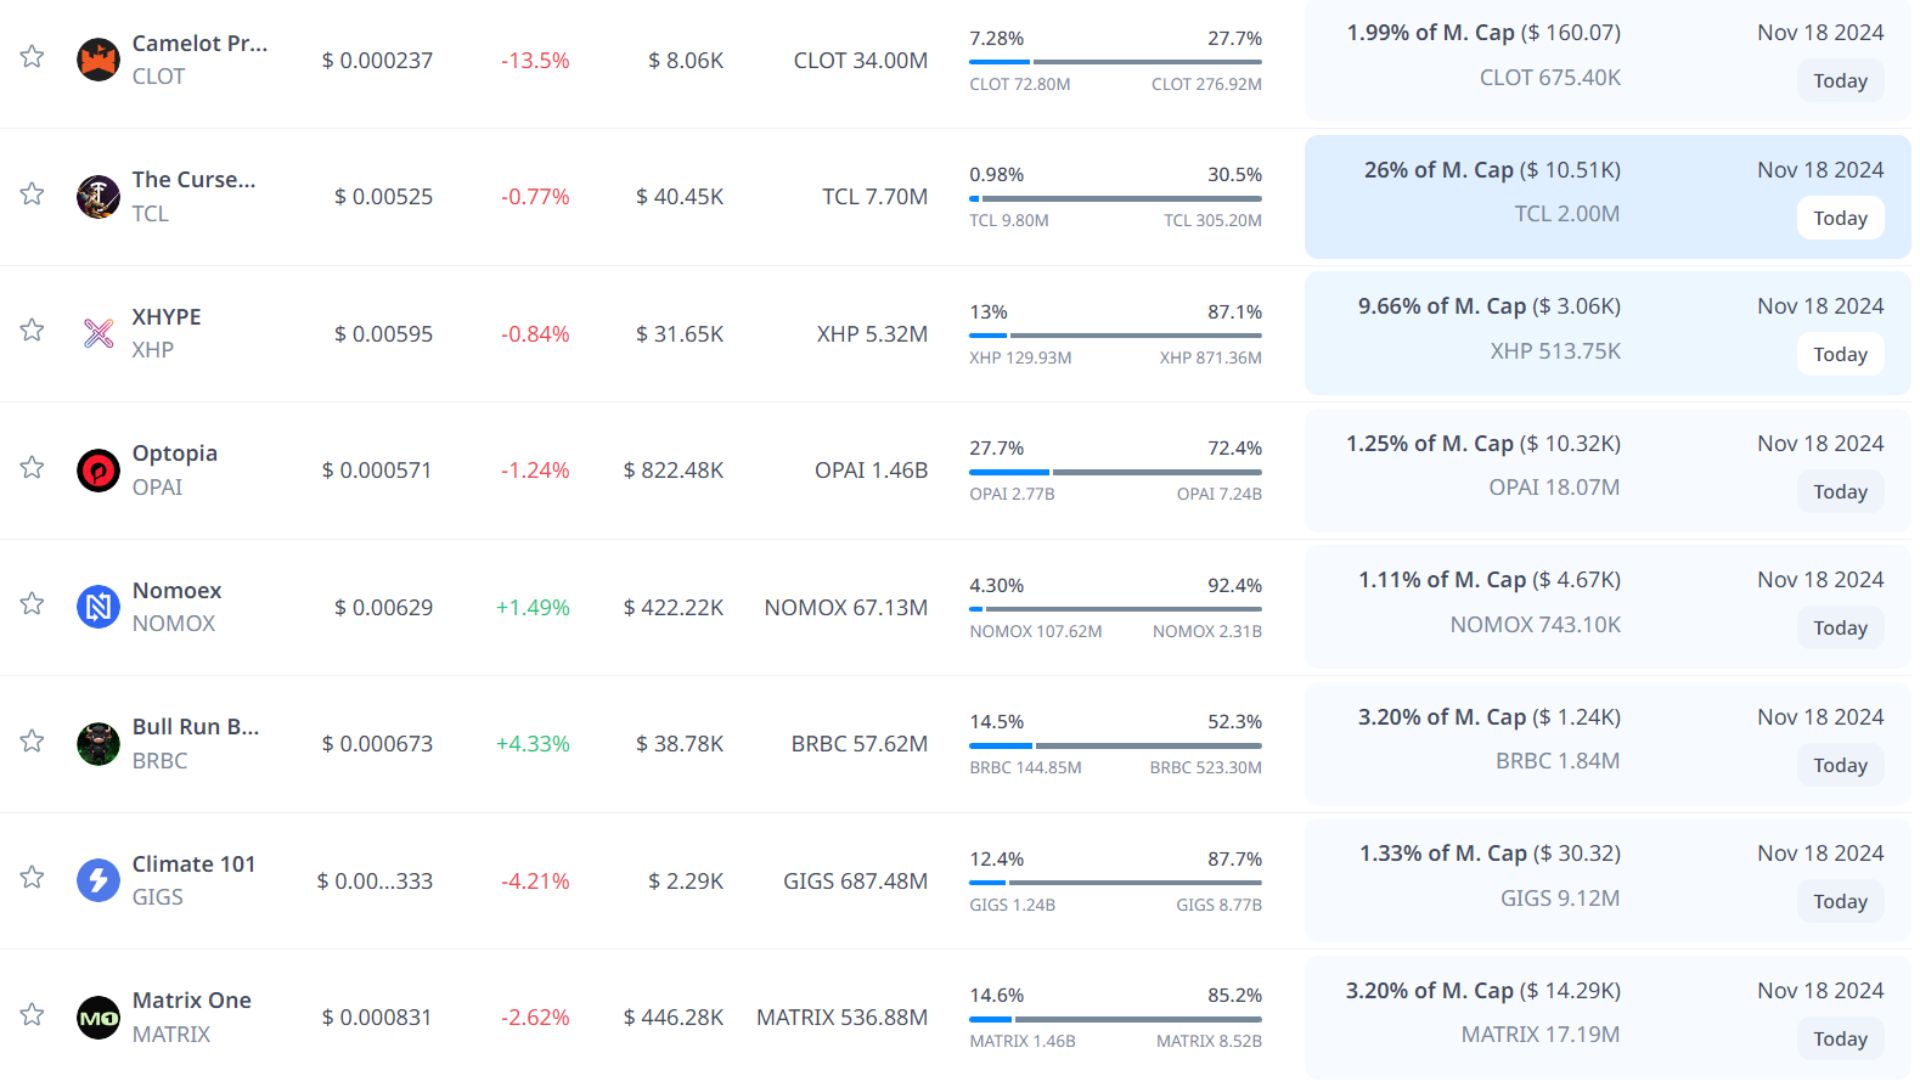Click the XHYPE XHP token logo
Image resolution: width=1920 pixels, height=1080 pixels.
pyautogui.click(x=98, y=333)
